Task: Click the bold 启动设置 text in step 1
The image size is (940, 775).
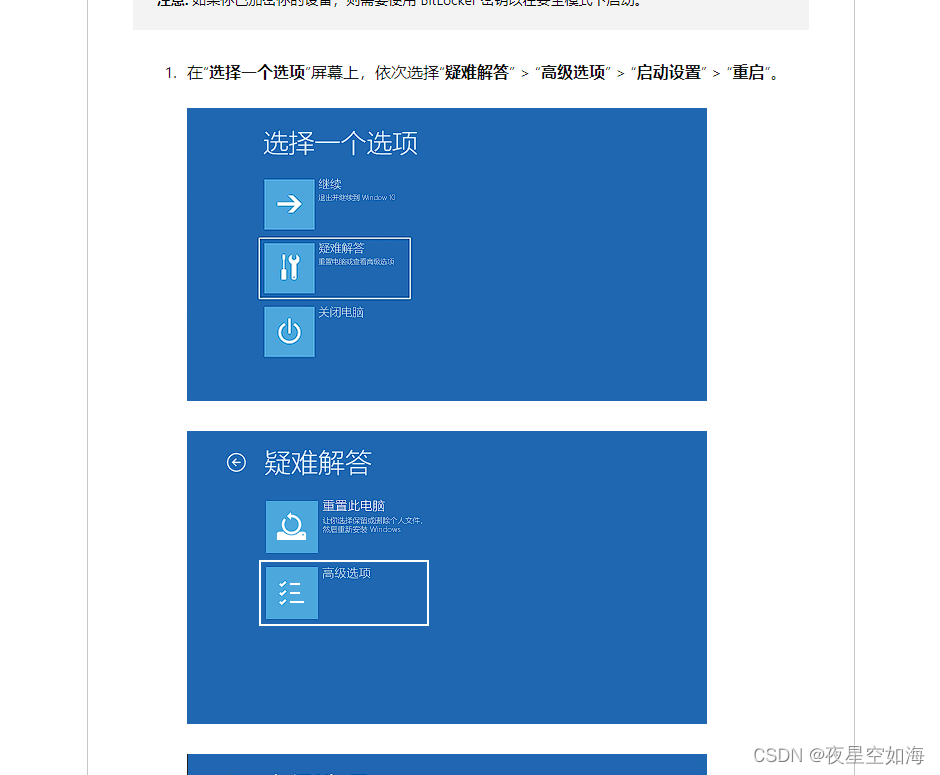Action: point(668,72)
